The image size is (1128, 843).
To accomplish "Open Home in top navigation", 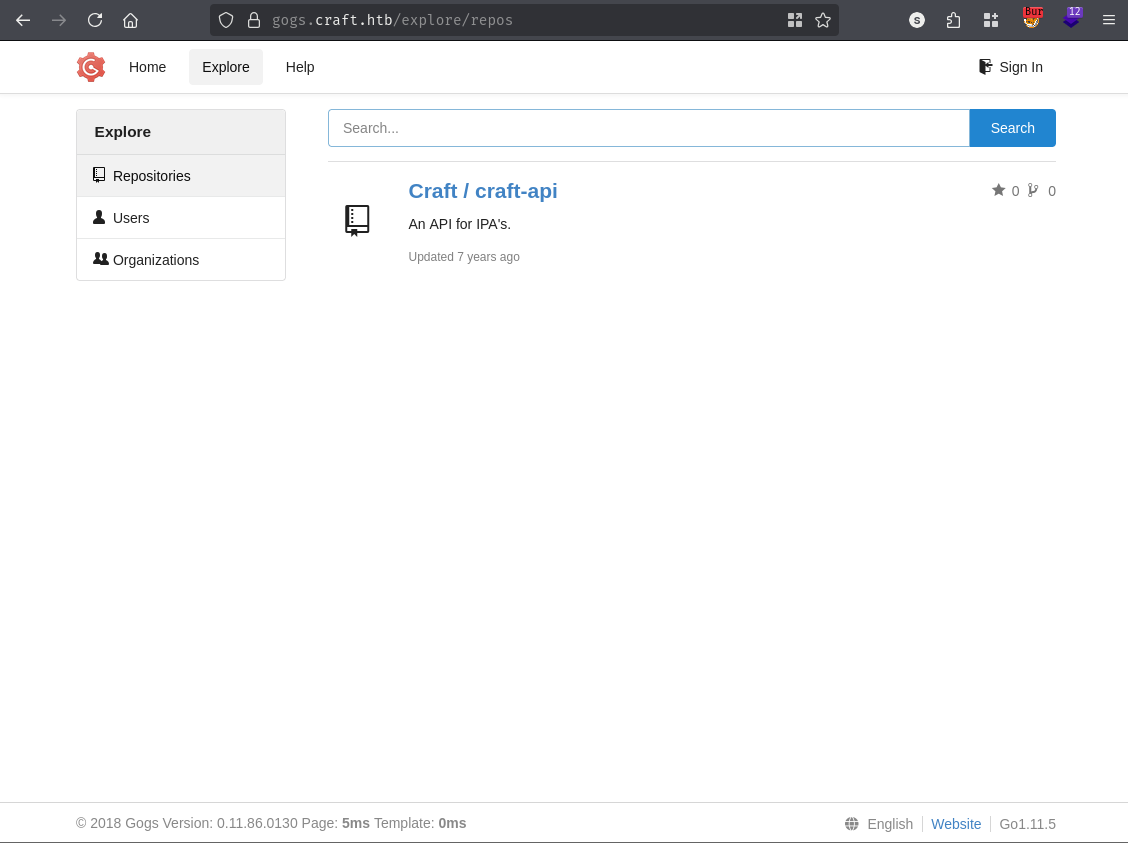I will 147,67.
